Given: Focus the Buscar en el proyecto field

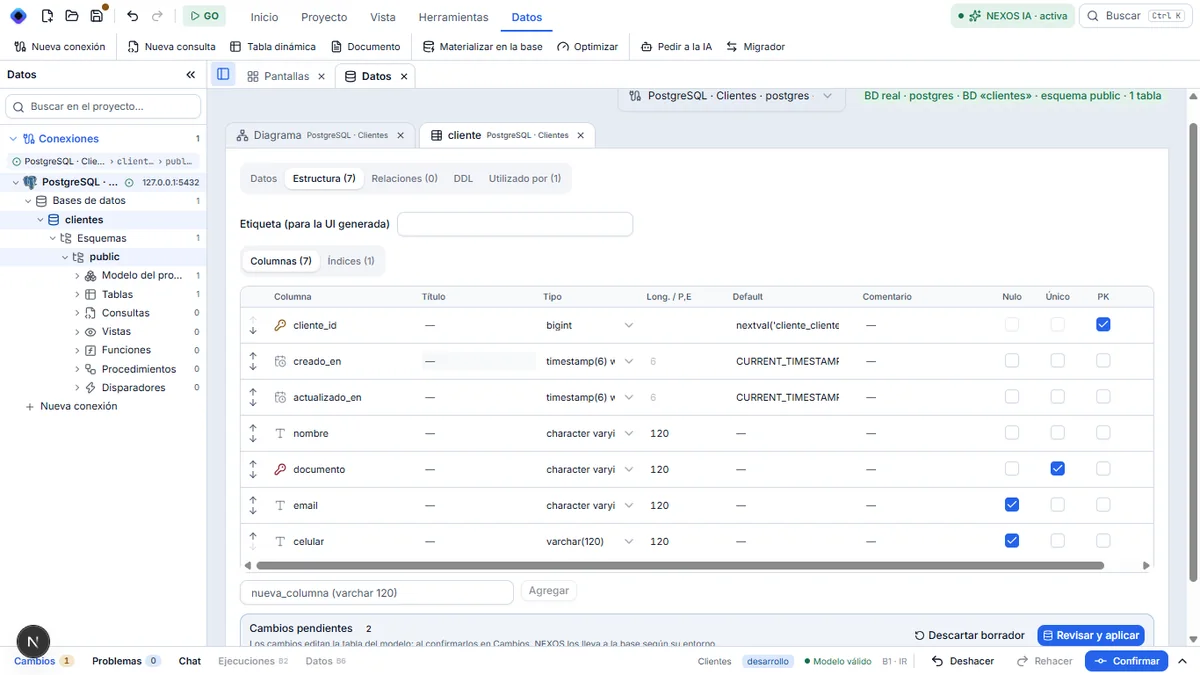Looking at the screenshot, I should point(104,107).
